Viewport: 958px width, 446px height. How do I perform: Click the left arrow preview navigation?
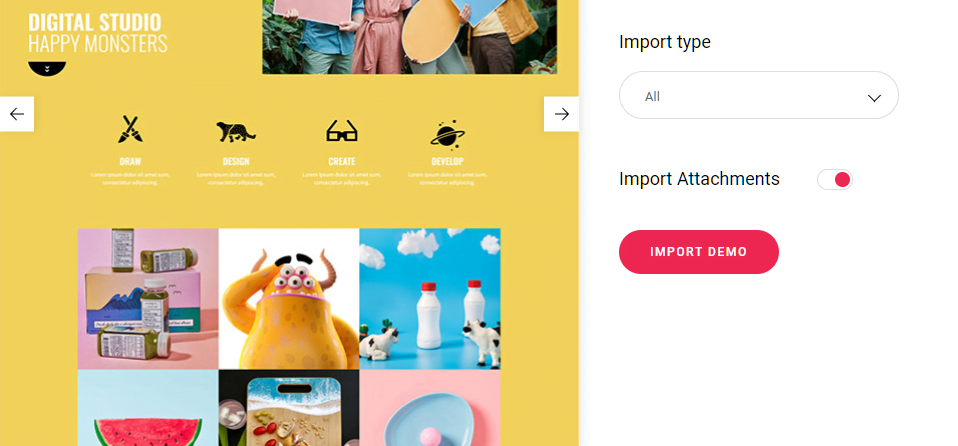16,114
